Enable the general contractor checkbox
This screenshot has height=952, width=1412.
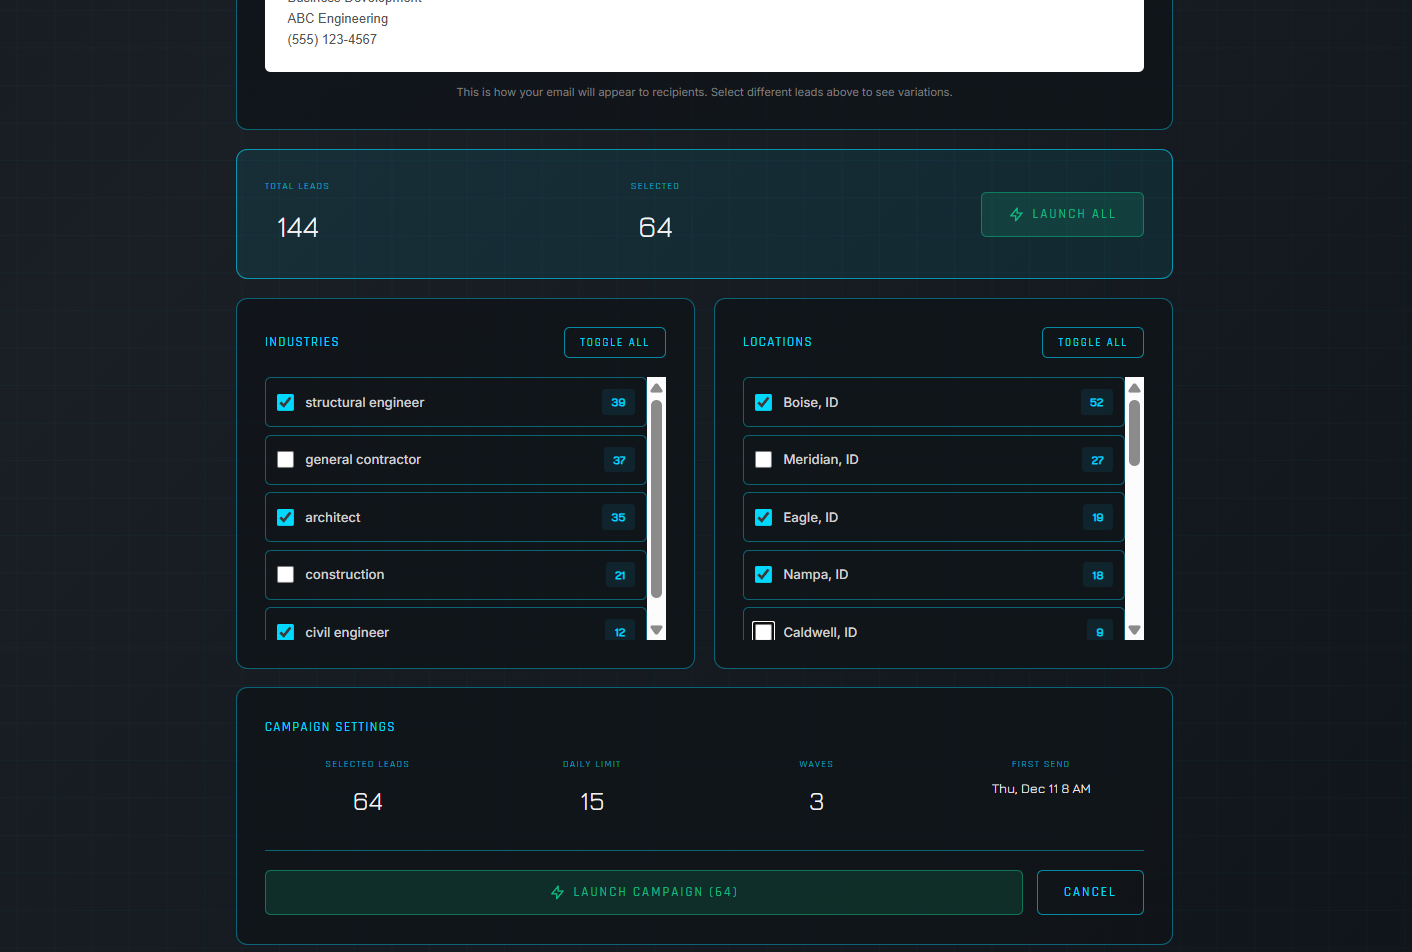[285, 459]
